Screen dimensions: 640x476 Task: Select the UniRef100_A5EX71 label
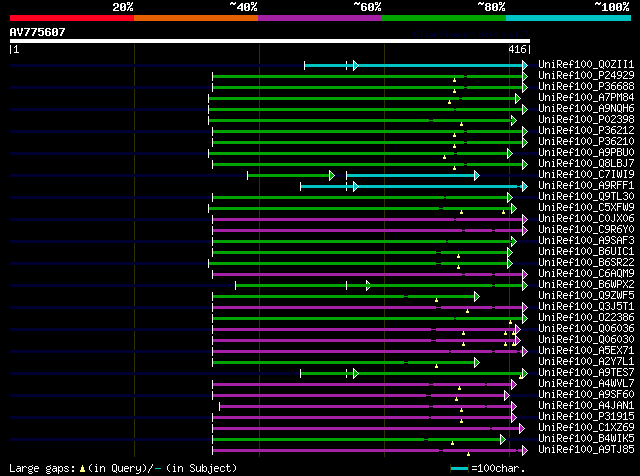[x=586, y=351]
